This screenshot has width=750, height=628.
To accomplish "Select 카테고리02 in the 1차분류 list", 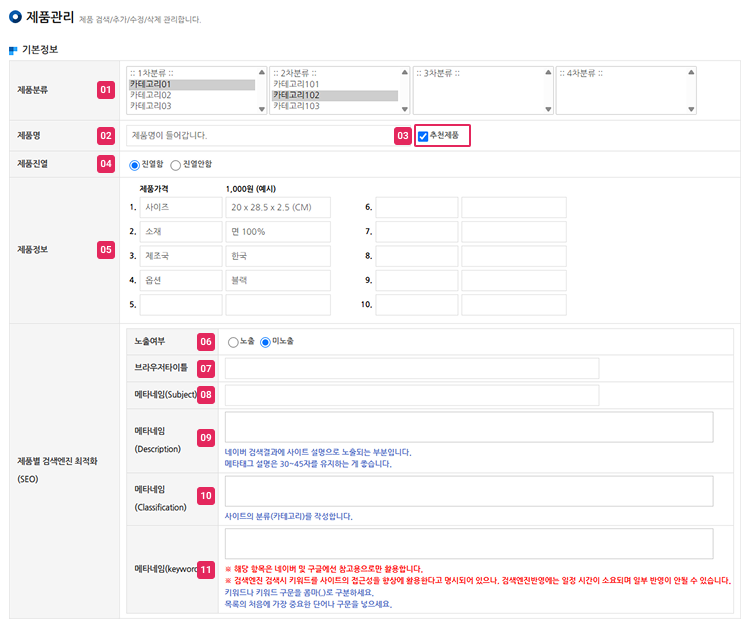I will (x=192, y=95).
